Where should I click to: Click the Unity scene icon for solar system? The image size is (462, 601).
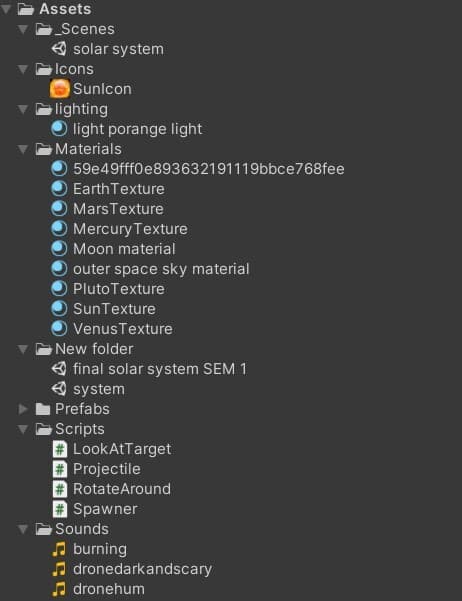(59, 49)
